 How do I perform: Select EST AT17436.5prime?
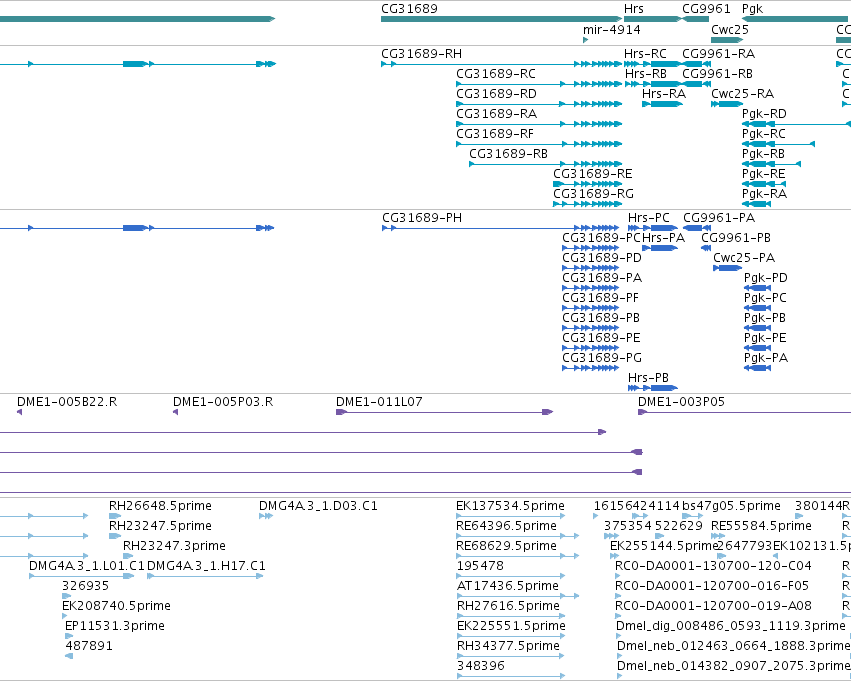pos(518,596)
